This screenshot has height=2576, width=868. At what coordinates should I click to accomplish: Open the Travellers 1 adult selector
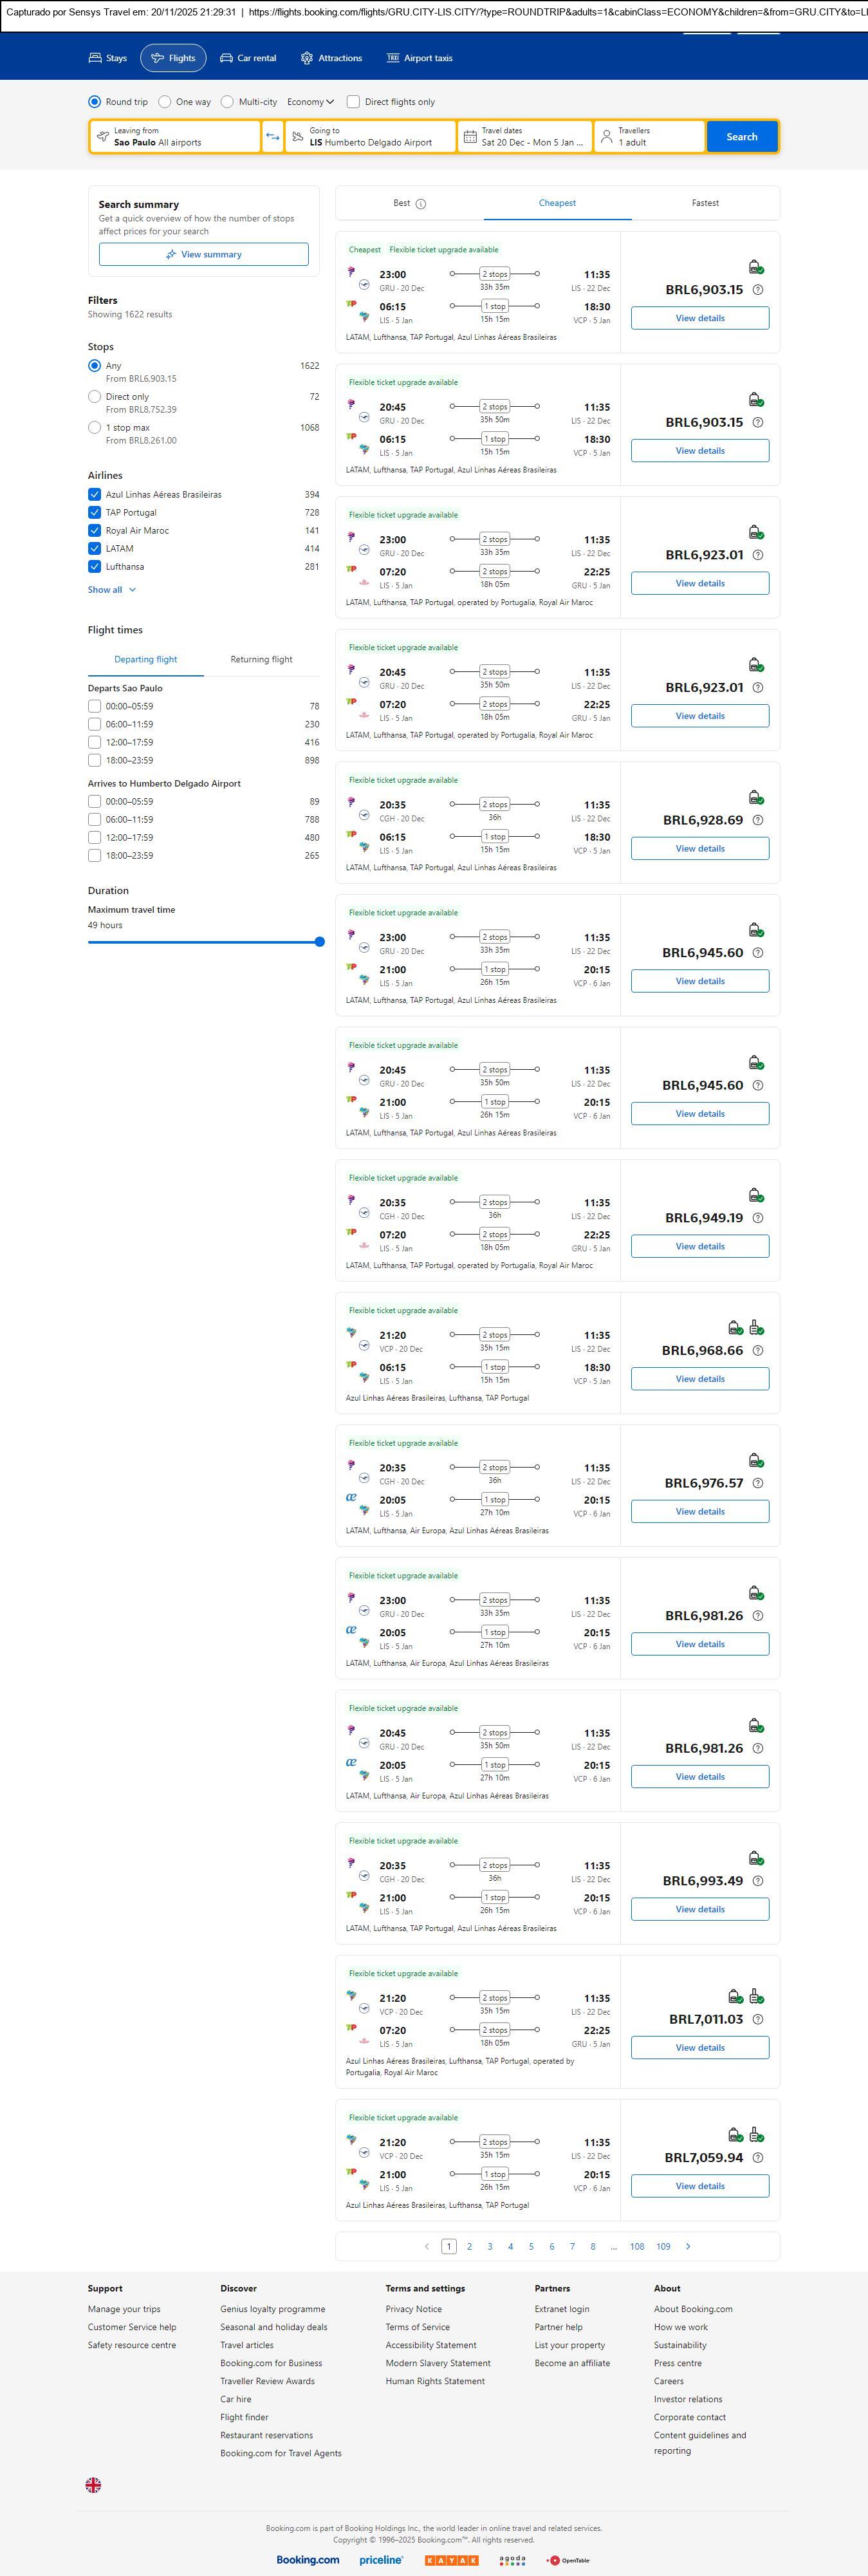click(x=648, y=137)
